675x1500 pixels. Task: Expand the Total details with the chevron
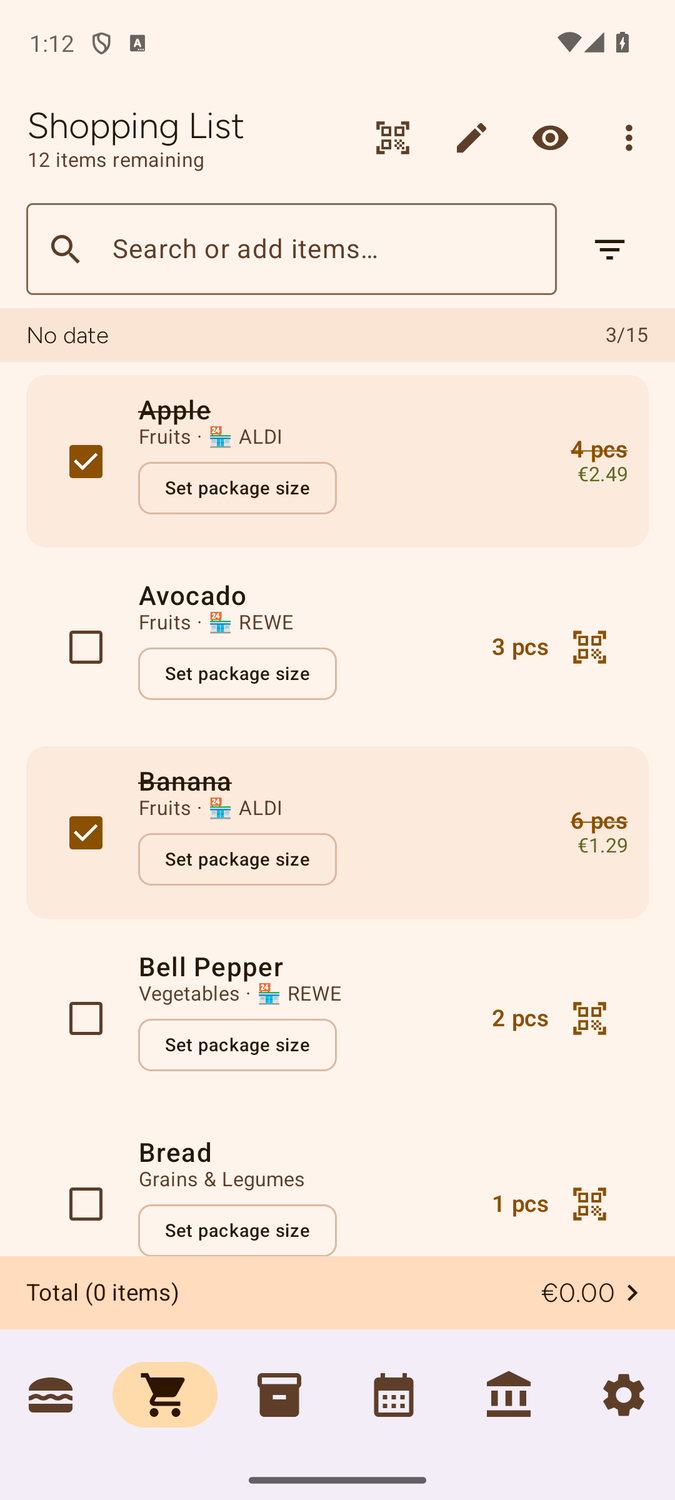pyautogui.click(x=632, y=1292)
